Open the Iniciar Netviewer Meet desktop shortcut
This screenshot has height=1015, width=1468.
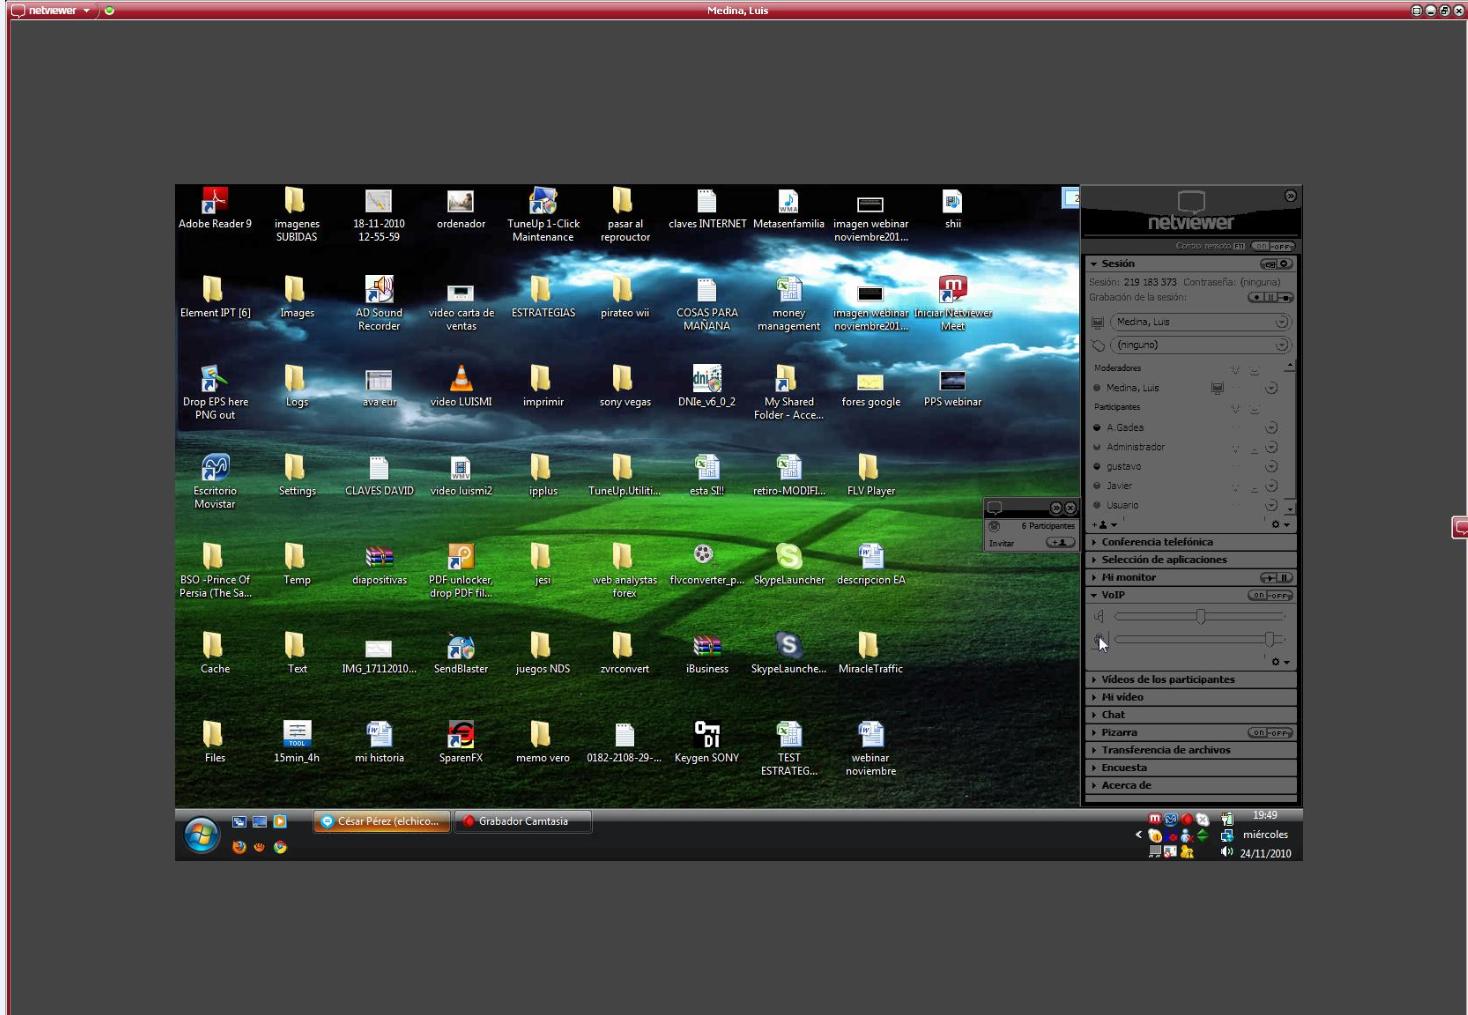(952, 291)
